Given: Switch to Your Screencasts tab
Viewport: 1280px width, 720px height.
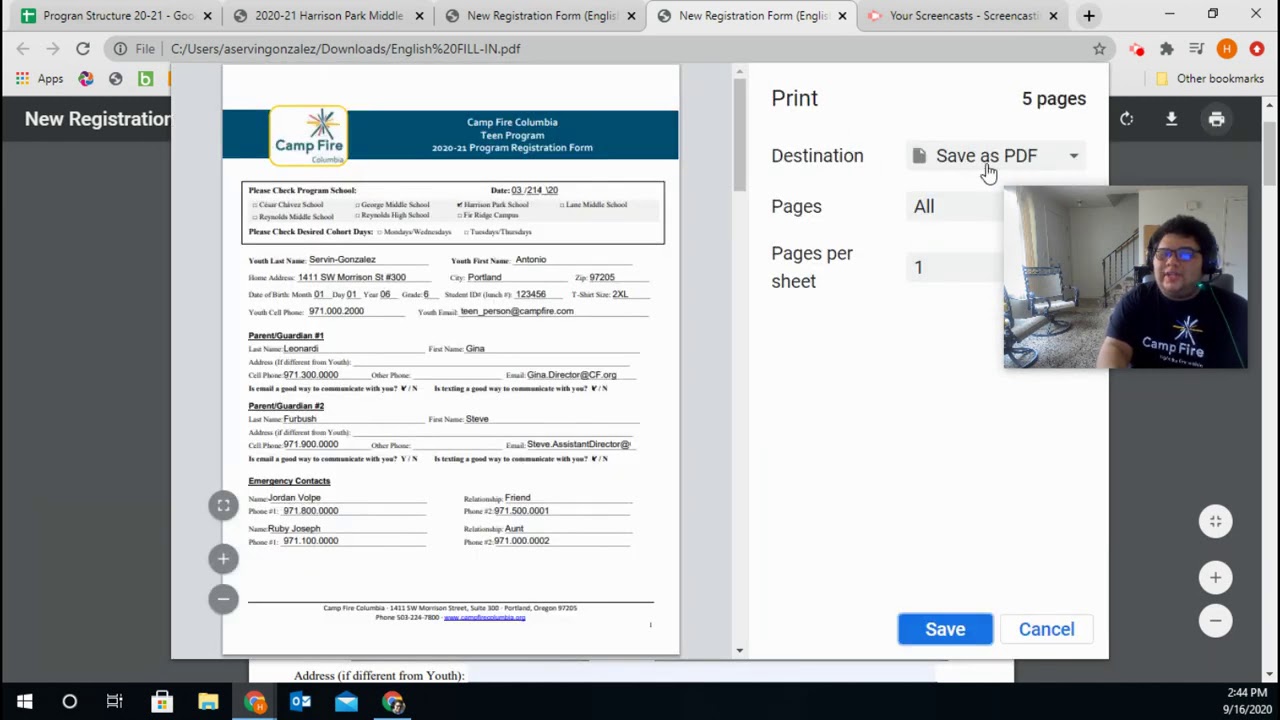Looking at the screenshot, I should click(x=962, y=16).
